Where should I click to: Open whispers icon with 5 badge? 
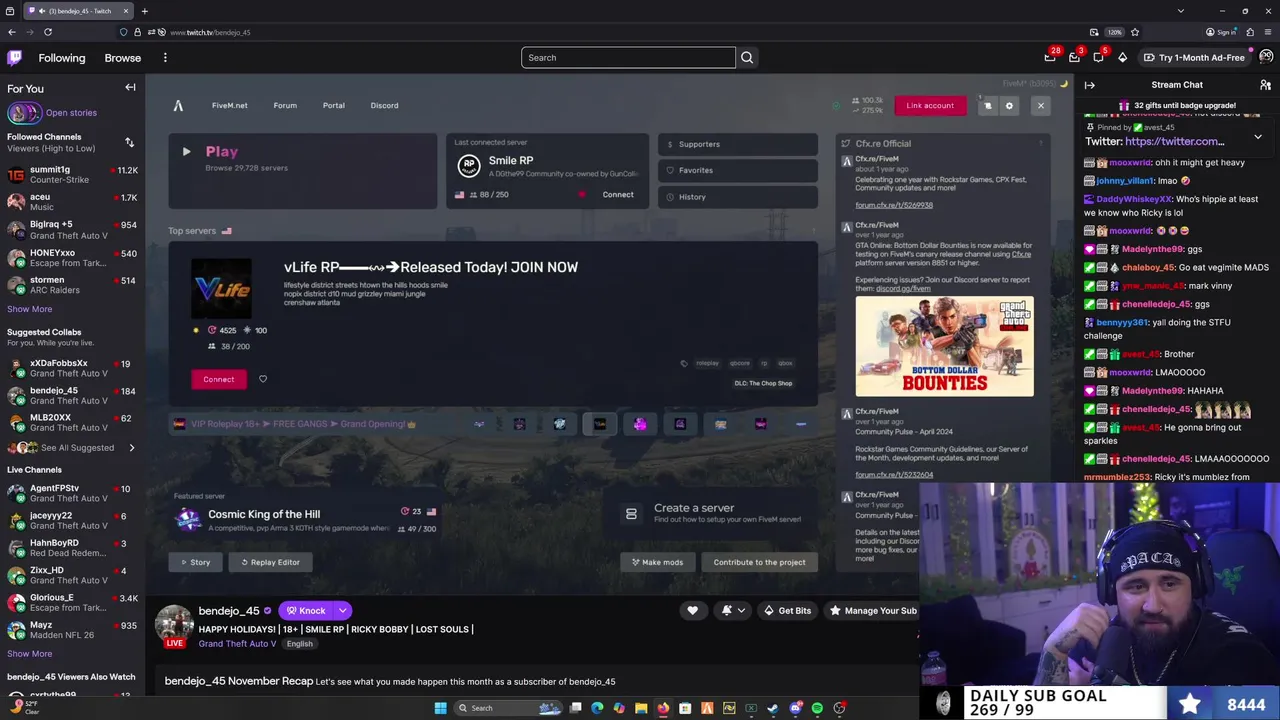[x=1098, y=58]
